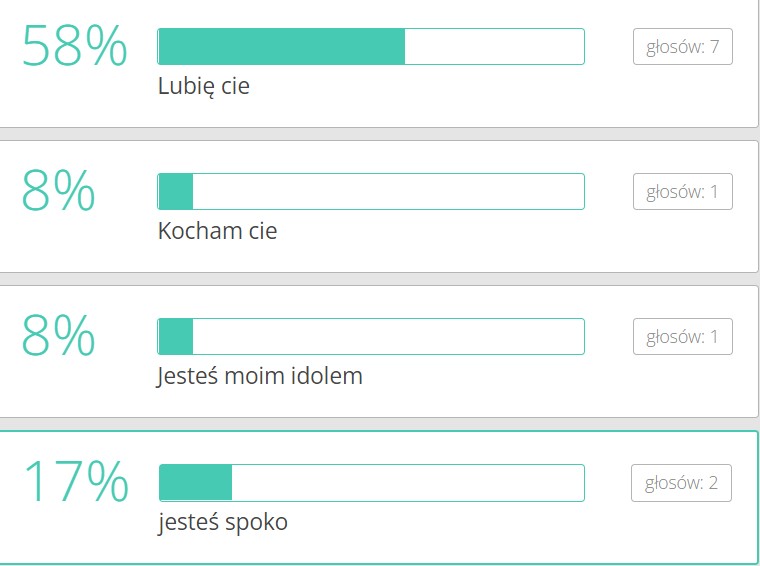Click the empty part of 'Lubię cie' bar
Image resolution: width=760 pixels, height=566 pixels.
494,47
